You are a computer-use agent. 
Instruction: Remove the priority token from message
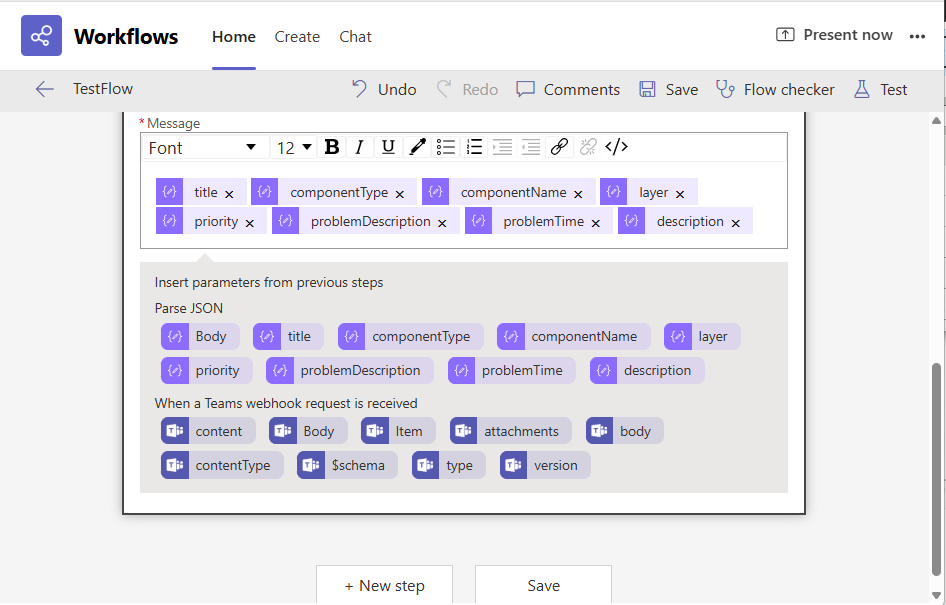point(250,223)
